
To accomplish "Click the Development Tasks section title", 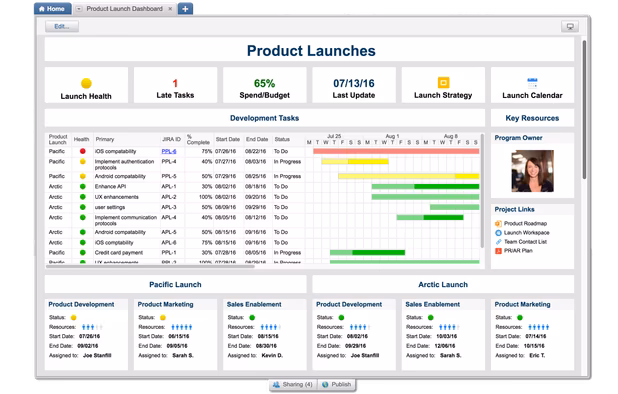I will click(x=264, y=118).
